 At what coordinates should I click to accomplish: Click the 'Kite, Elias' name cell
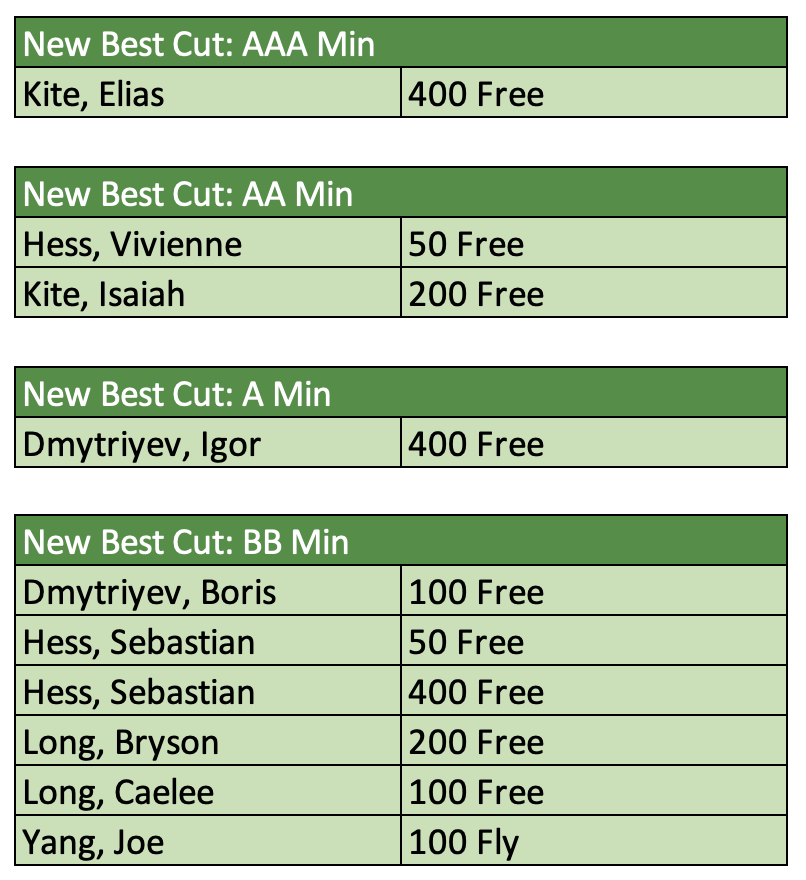coord(95,94)
